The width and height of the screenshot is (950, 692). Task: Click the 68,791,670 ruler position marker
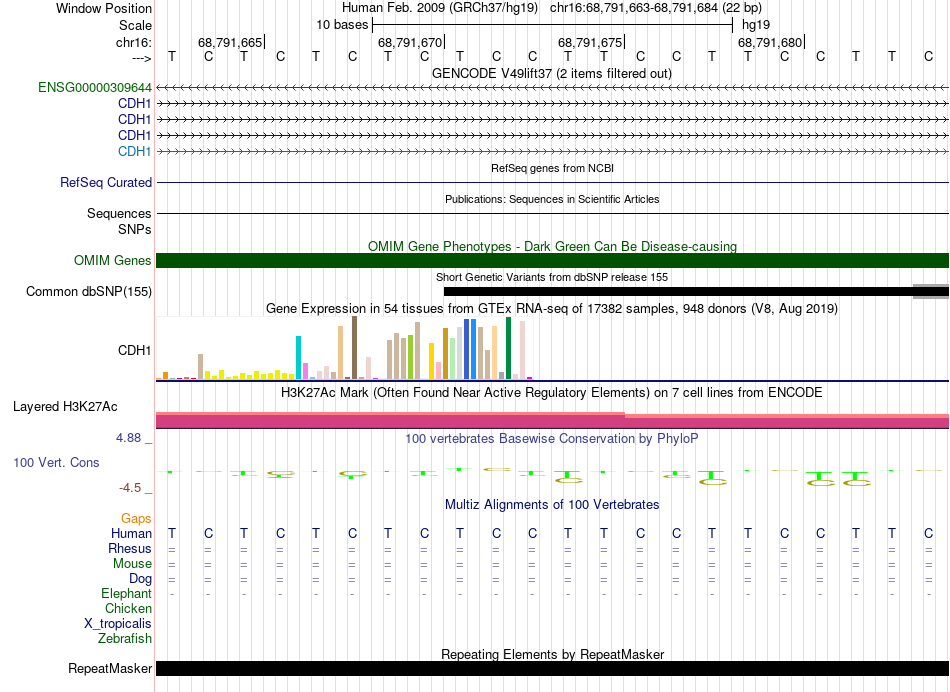pyautogui.click(x=409, y=42)
